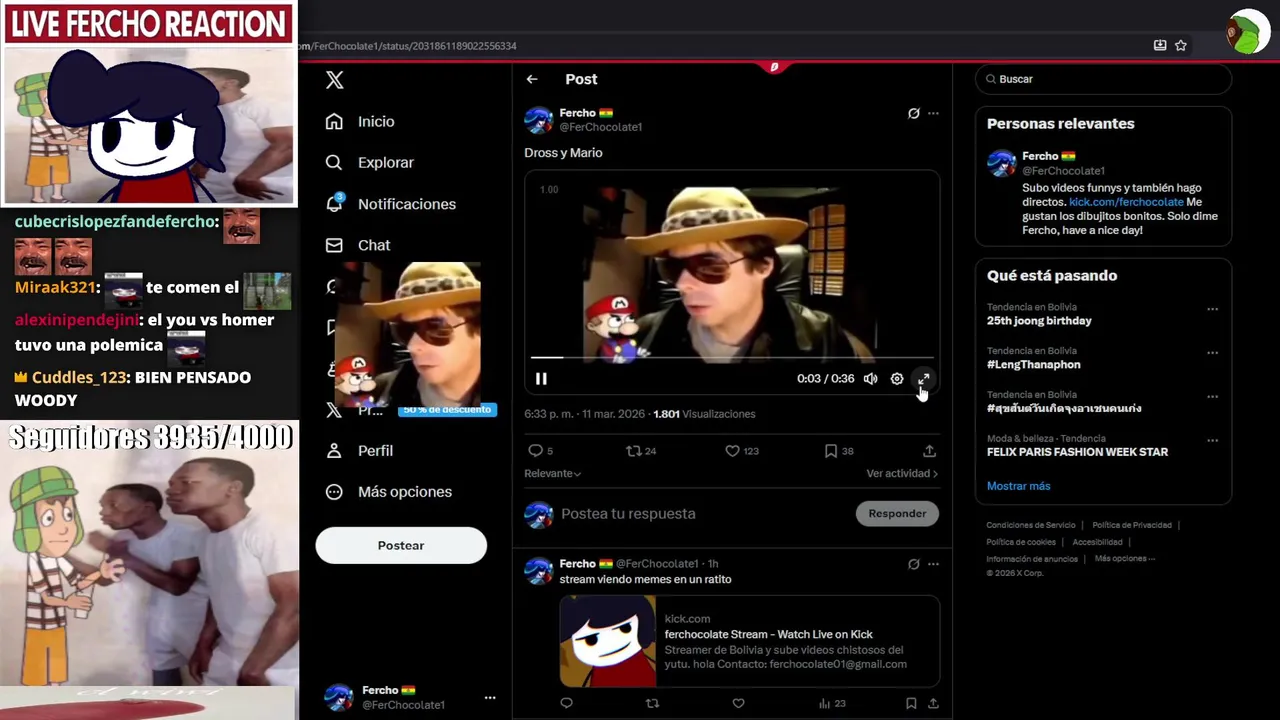The image size is (1280, 720).
Task: Open Fercho profile in Personas relevantes
Action: 1048,157
